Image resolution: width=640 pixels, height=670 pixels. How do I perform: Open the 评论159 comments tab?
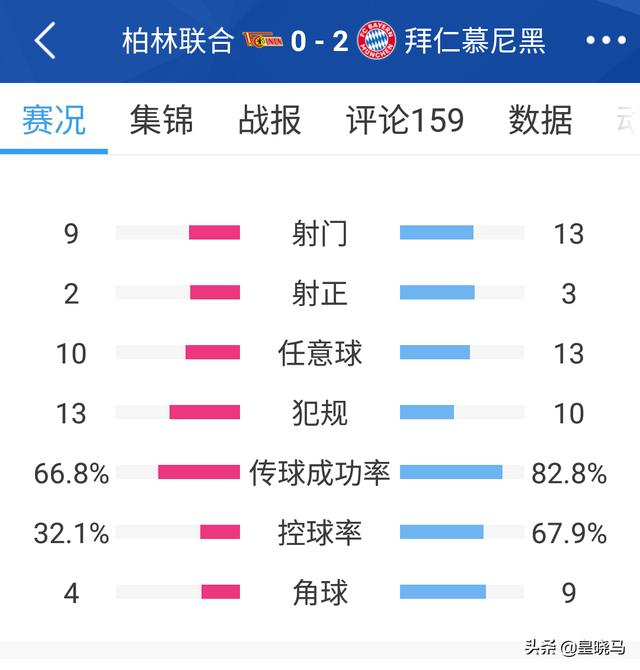coord(405,120)
